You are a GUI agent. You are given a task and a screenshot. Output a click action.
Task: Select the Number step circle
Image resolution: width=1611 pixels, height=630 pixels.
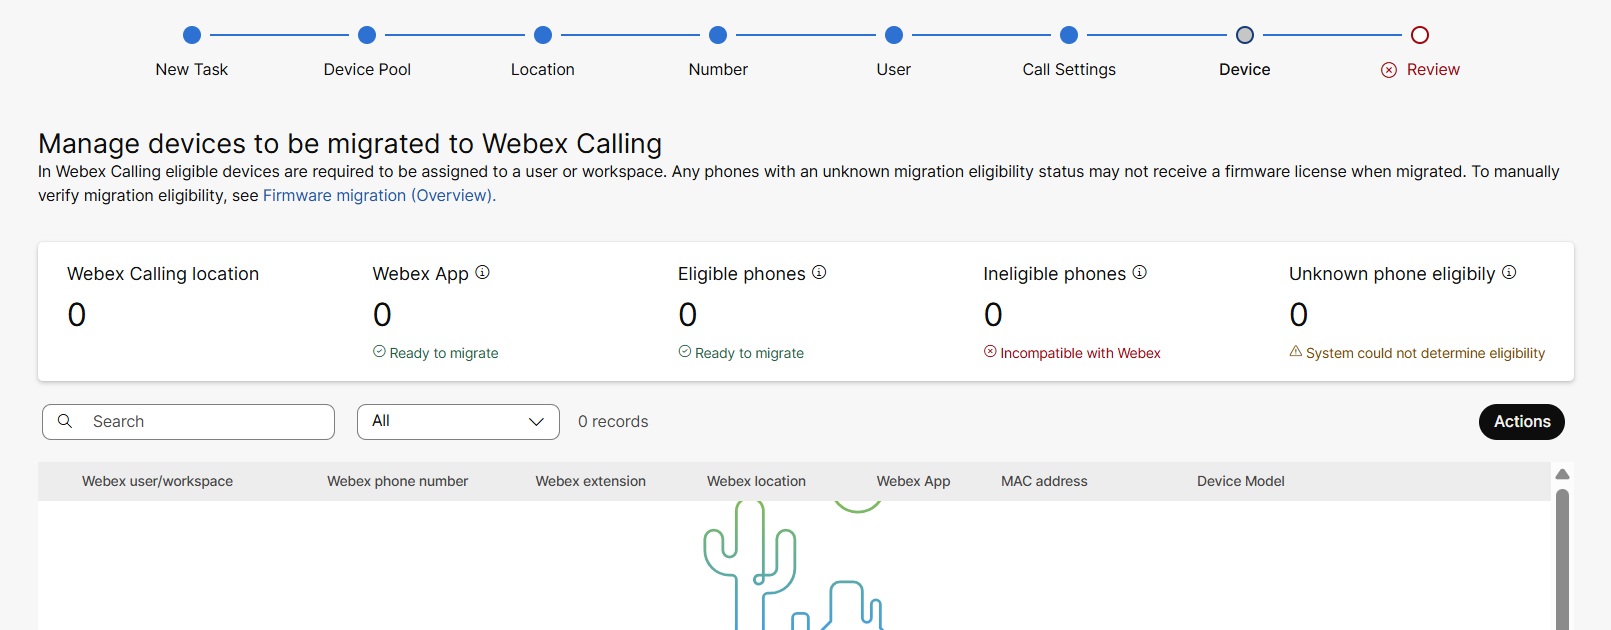pyautogui.click(x=718, y=36)
